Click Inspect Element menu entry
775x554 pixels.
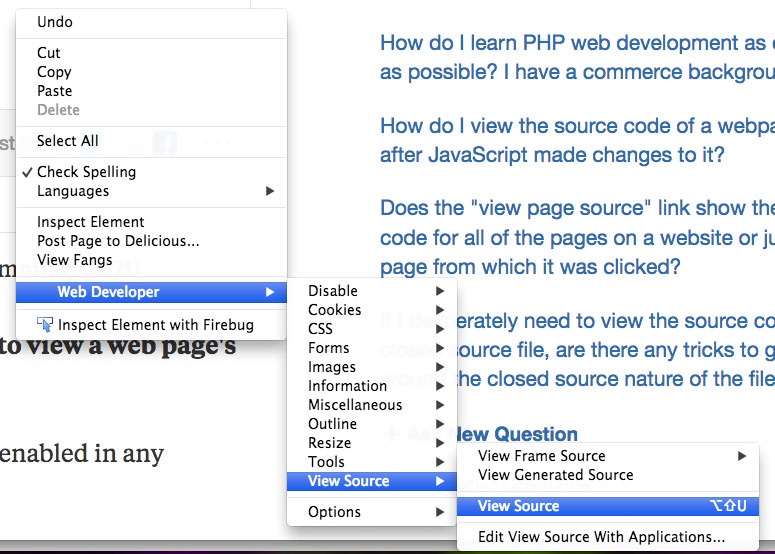point(151,222)
